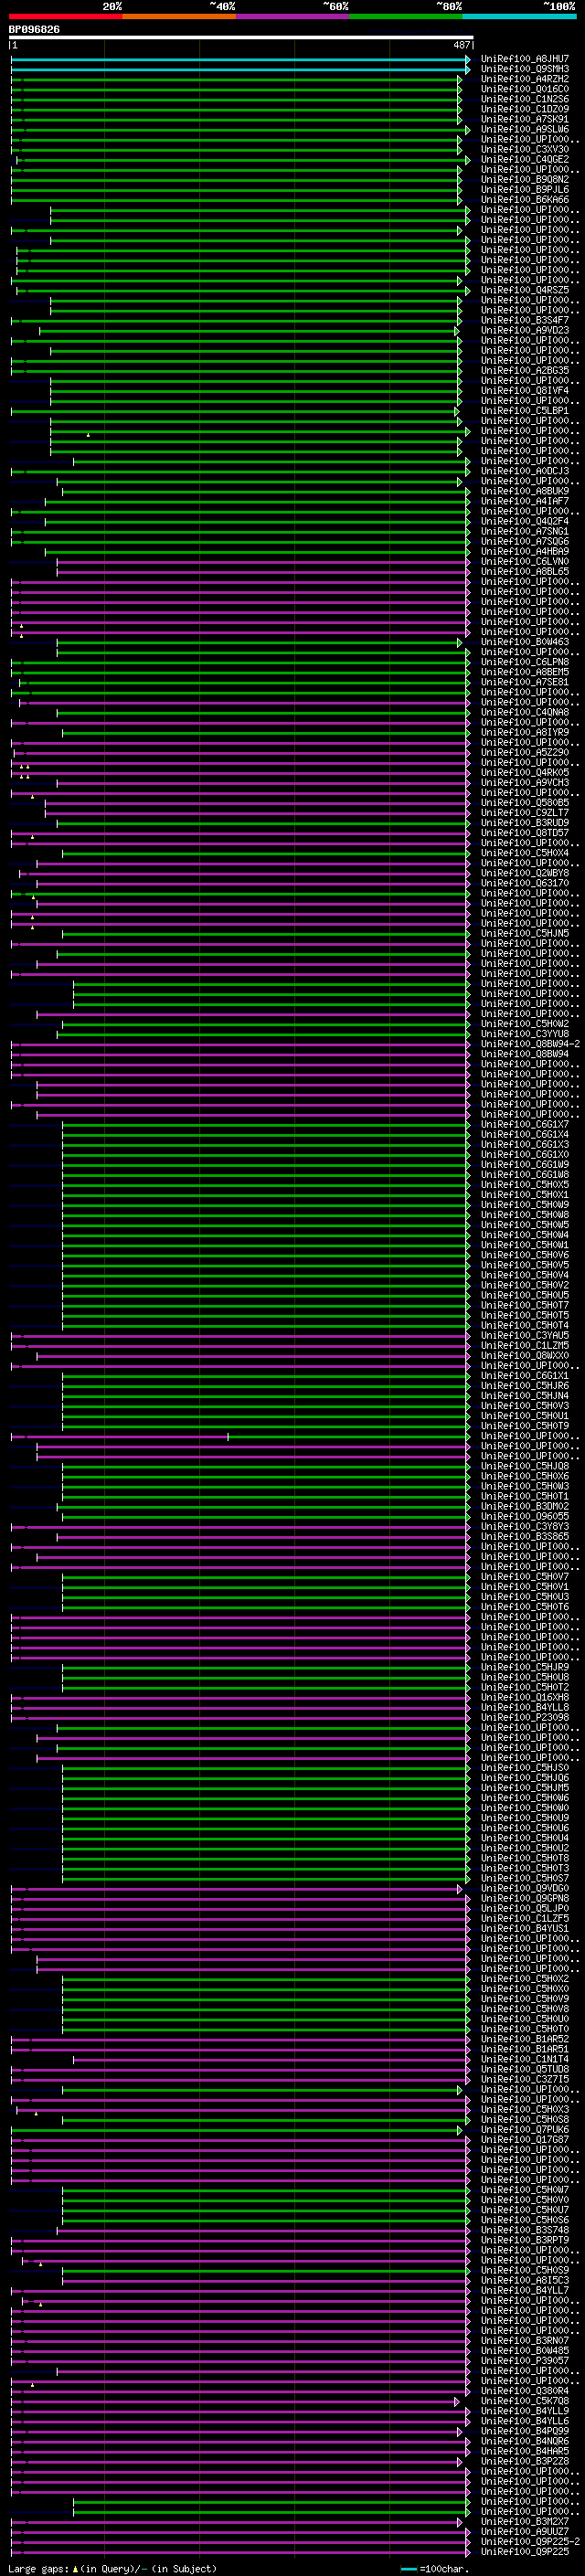Screen dimensions: 585x2576
Task: Open hit UniRef100_Q016C0
Action: 525,89
